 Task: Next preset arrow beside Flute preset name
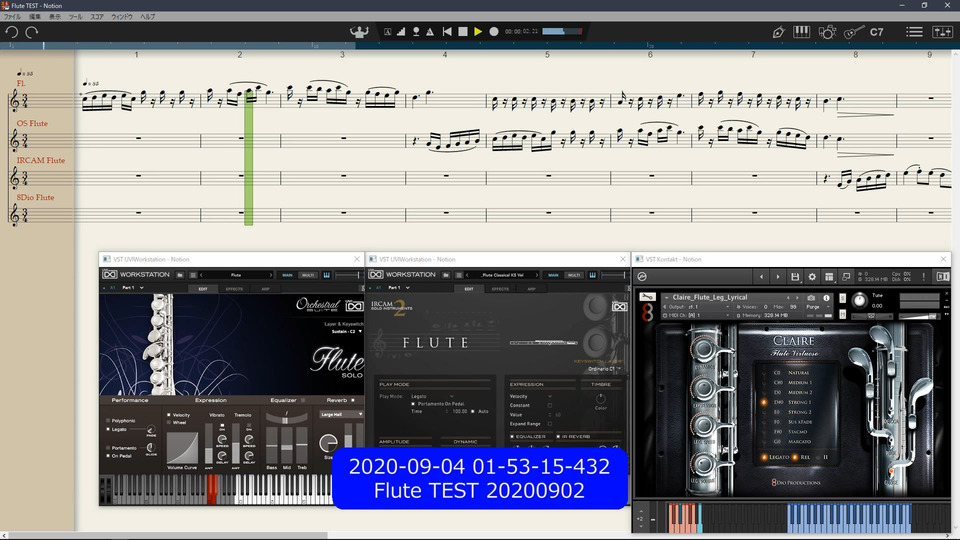click(271, 275)
